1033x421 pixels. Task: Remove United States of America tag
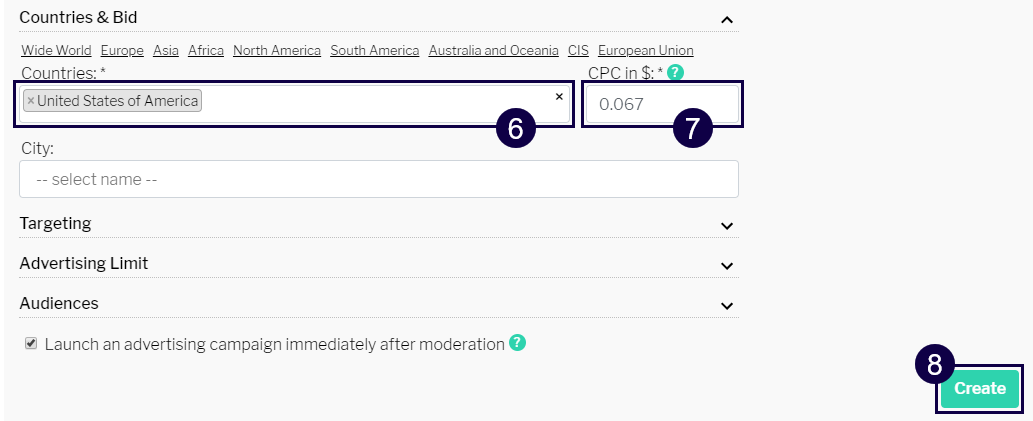coord(31,101)
